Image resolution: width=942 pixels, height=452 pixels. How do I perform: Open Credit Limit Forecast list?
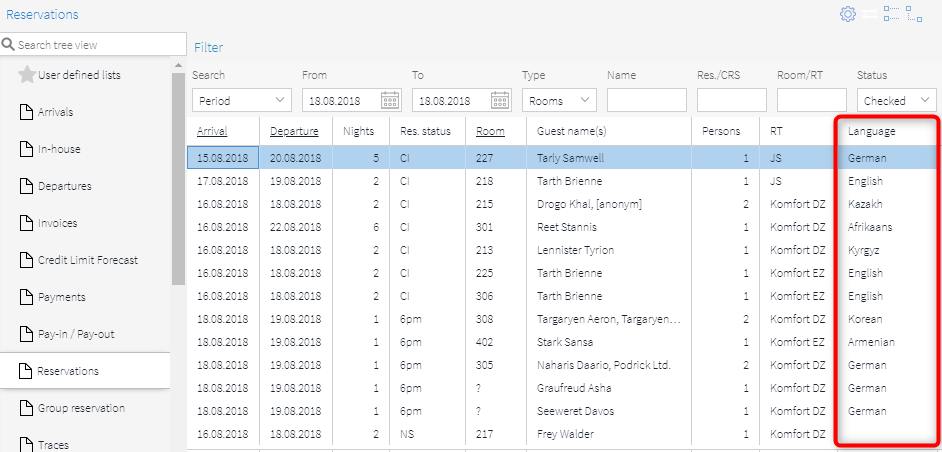point(88,260)
